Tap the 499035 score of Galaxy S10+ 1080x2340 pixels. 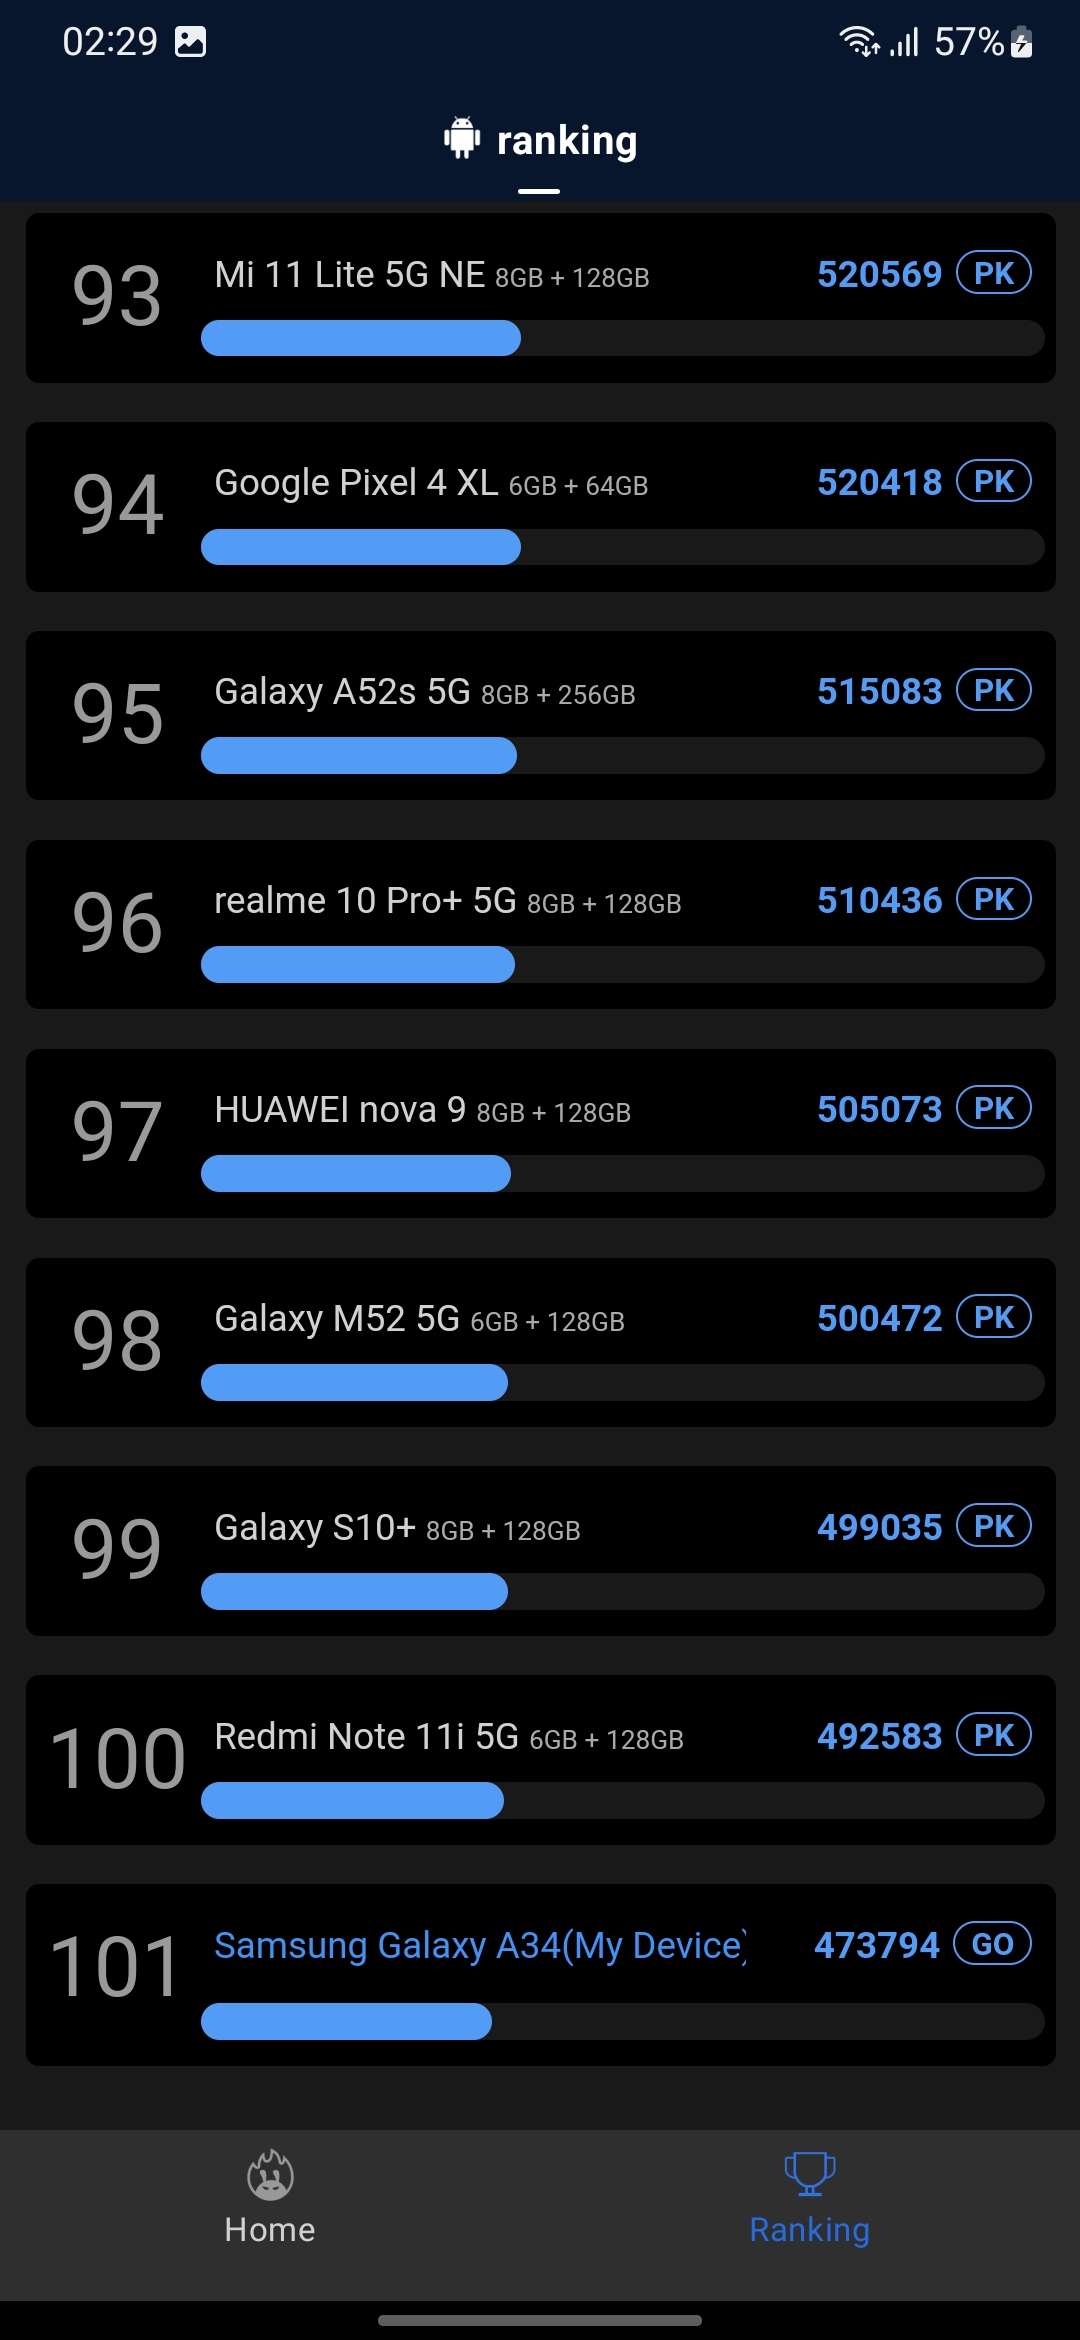tap(879, 1527)
